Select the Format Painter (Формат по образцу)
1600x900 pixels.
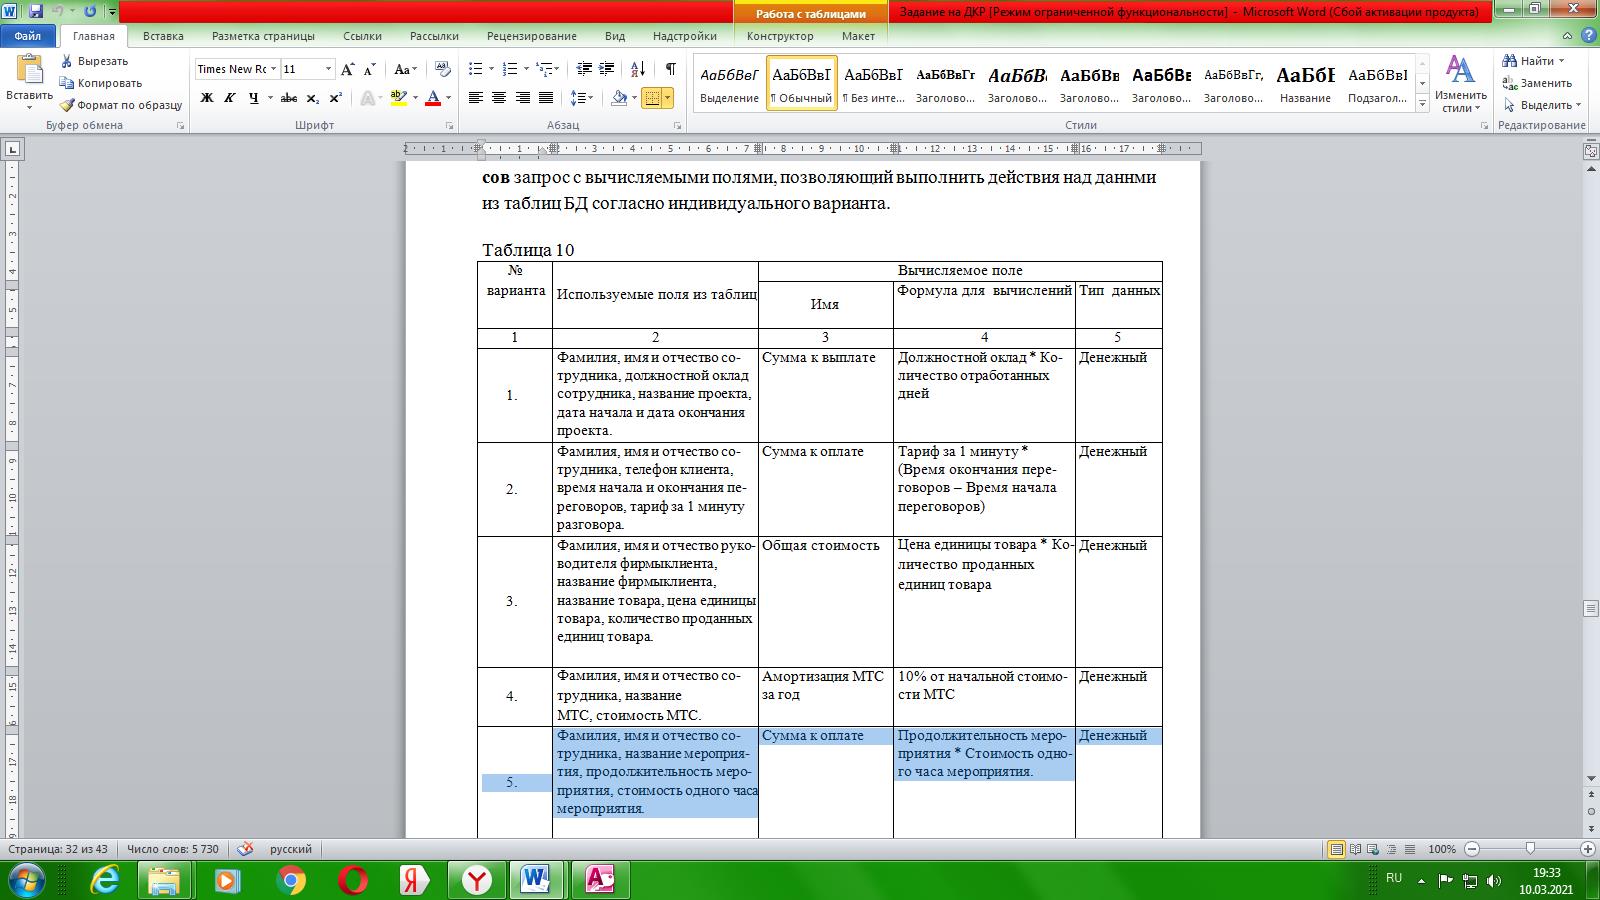(x=121, y=105)
